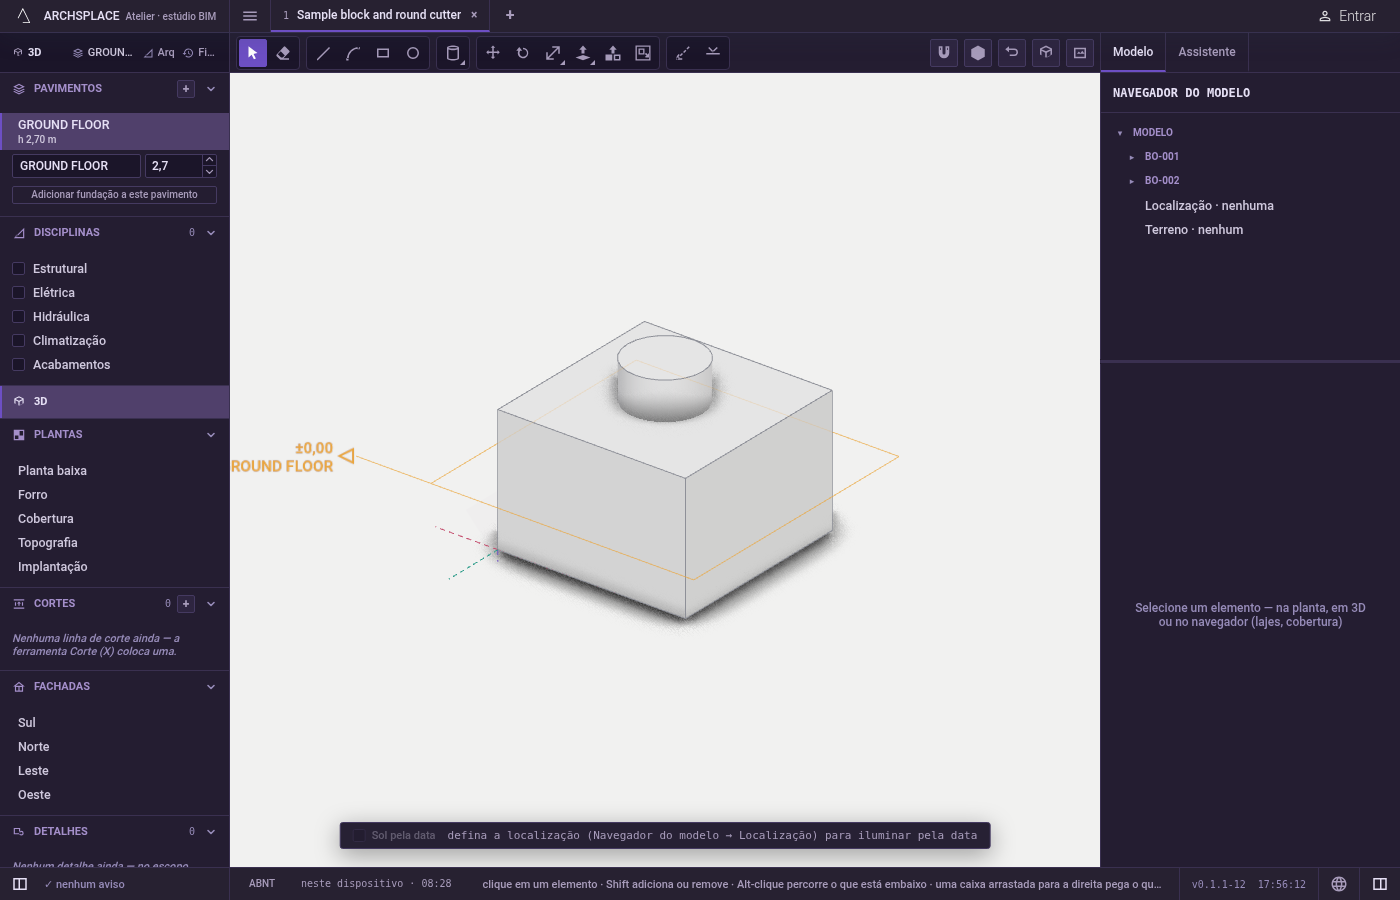Select the rectangle shape tool
The image size is (1400, 900).
click(383, 53)
